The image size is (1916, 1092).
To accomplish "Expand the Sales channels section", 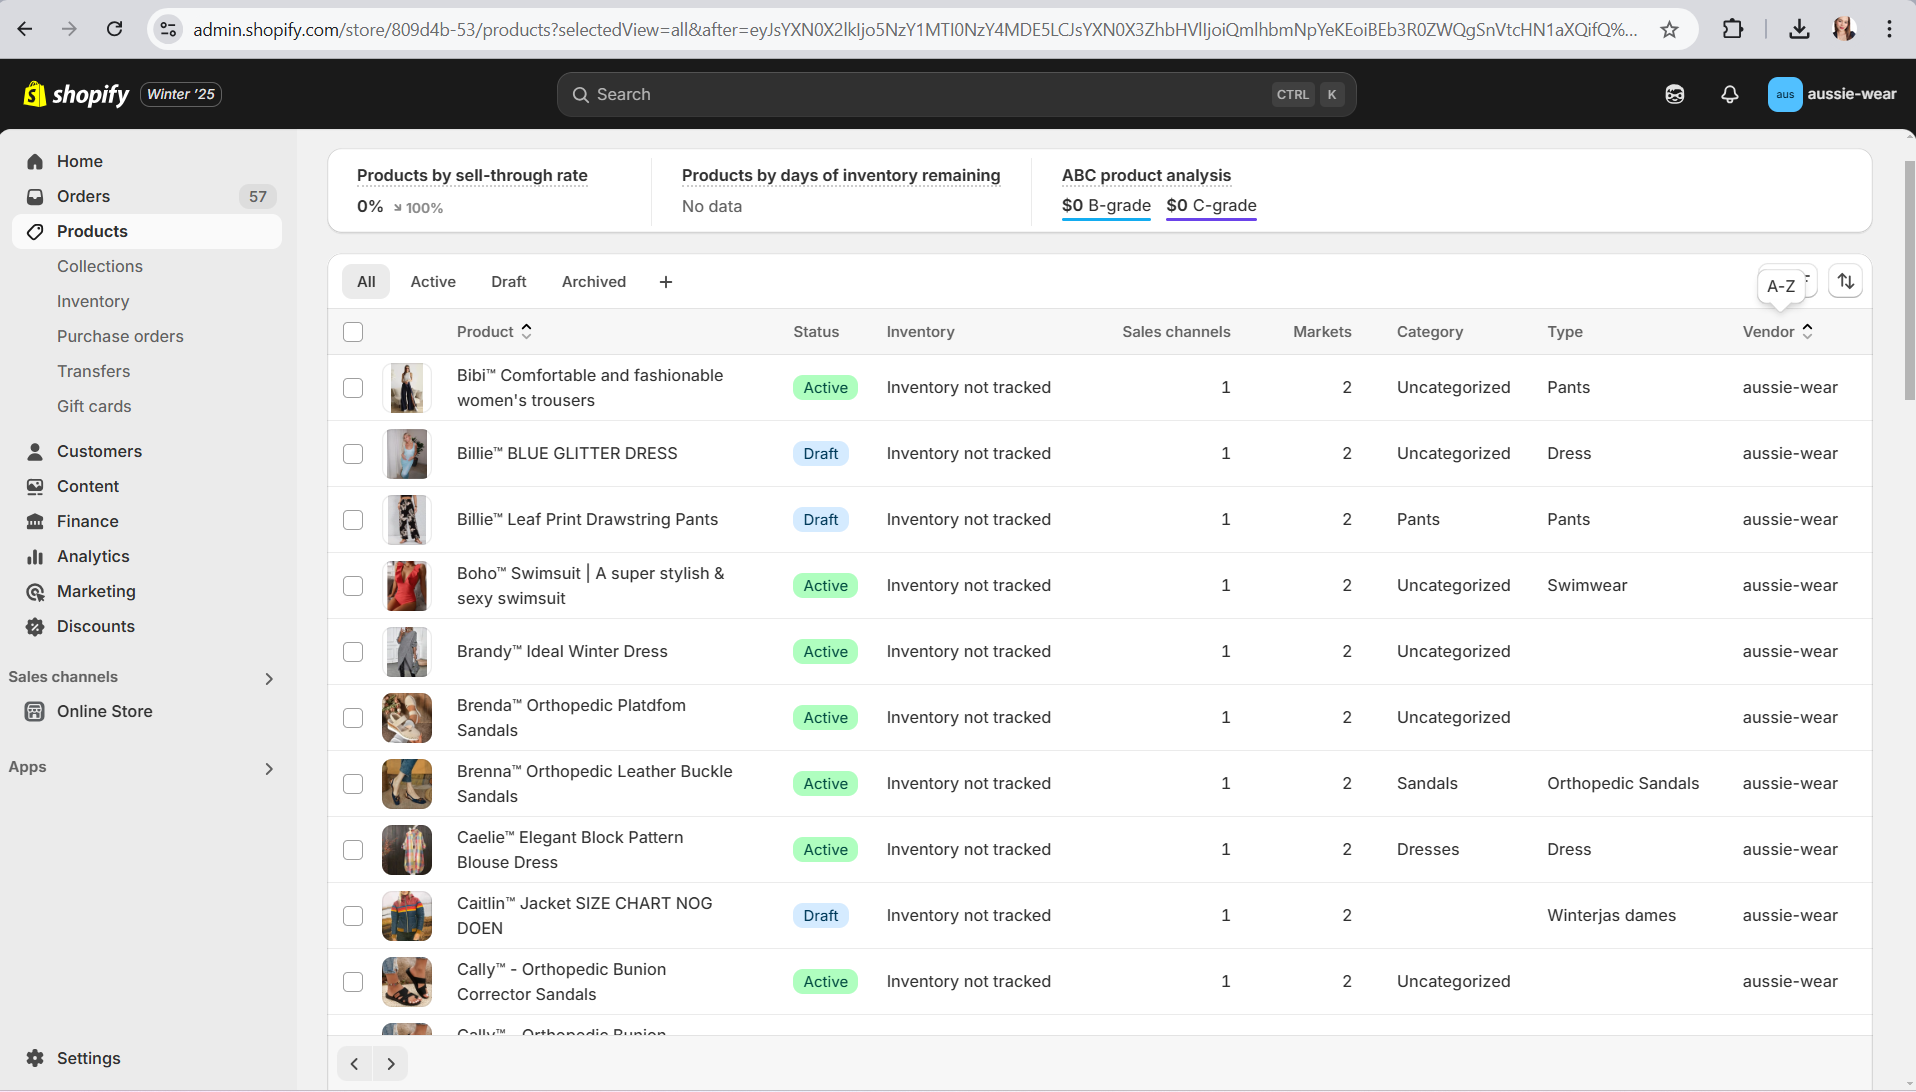I will [x=268, y=678].
